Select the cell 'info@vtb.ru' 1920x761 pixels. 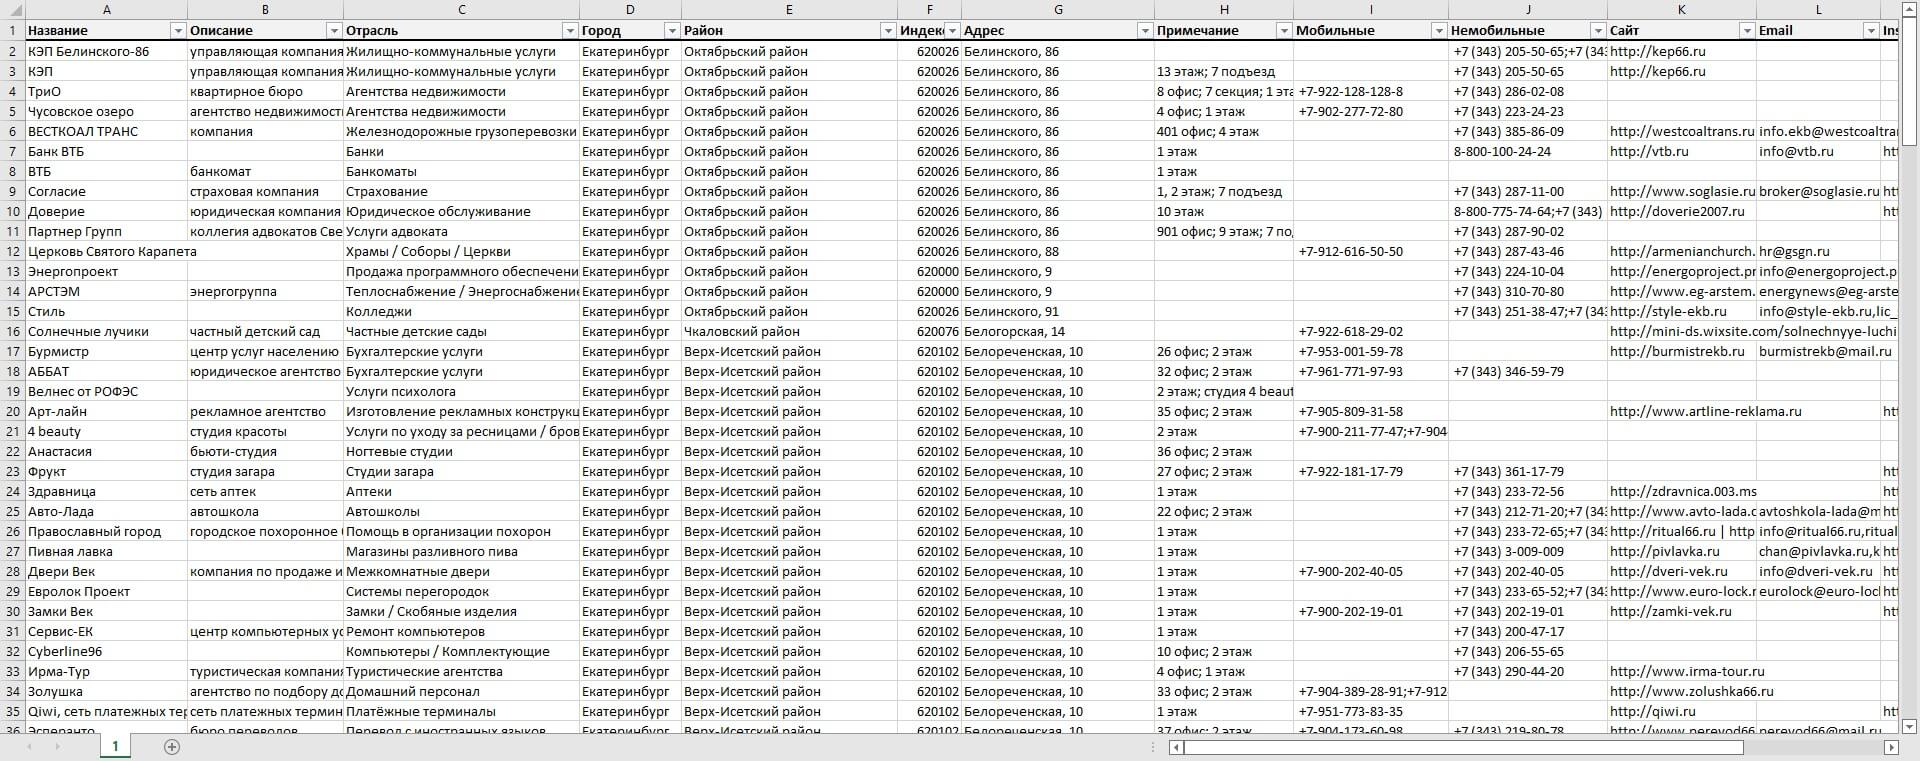coord(1818,151)
